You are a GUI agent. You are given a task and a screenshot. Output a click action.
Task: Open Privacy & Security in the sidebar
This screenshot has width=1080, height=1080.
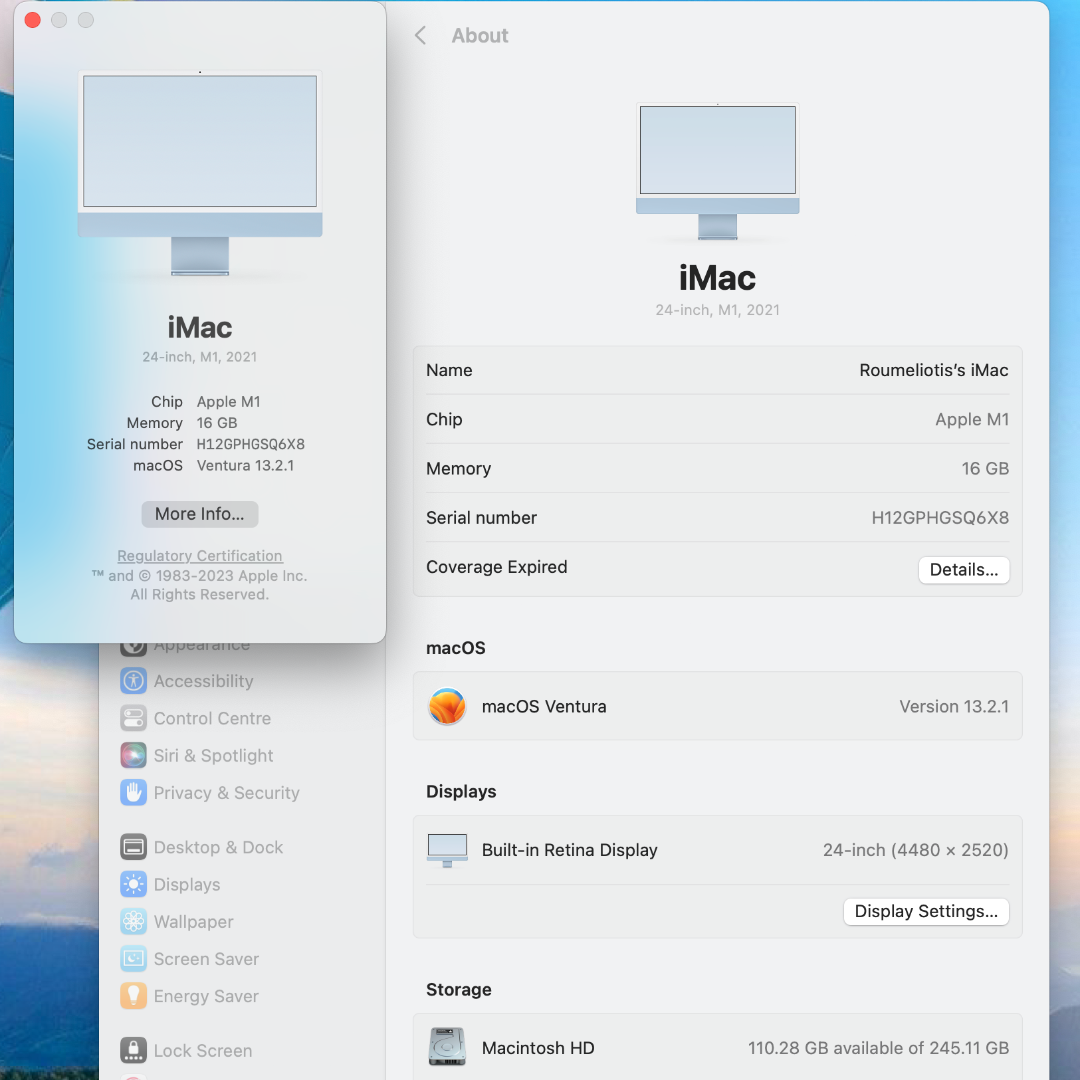[210, 793]
